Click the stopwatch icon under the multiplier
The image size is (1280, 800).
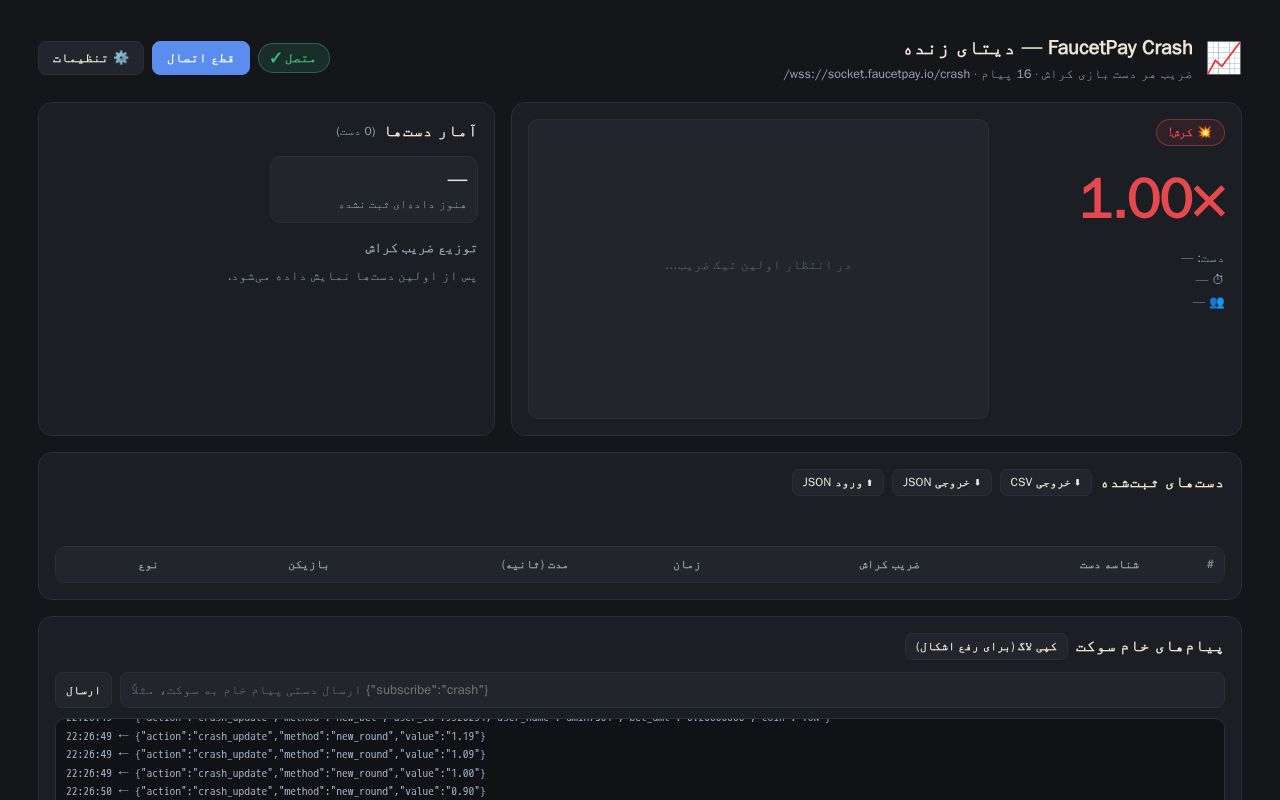[1217, 280]
